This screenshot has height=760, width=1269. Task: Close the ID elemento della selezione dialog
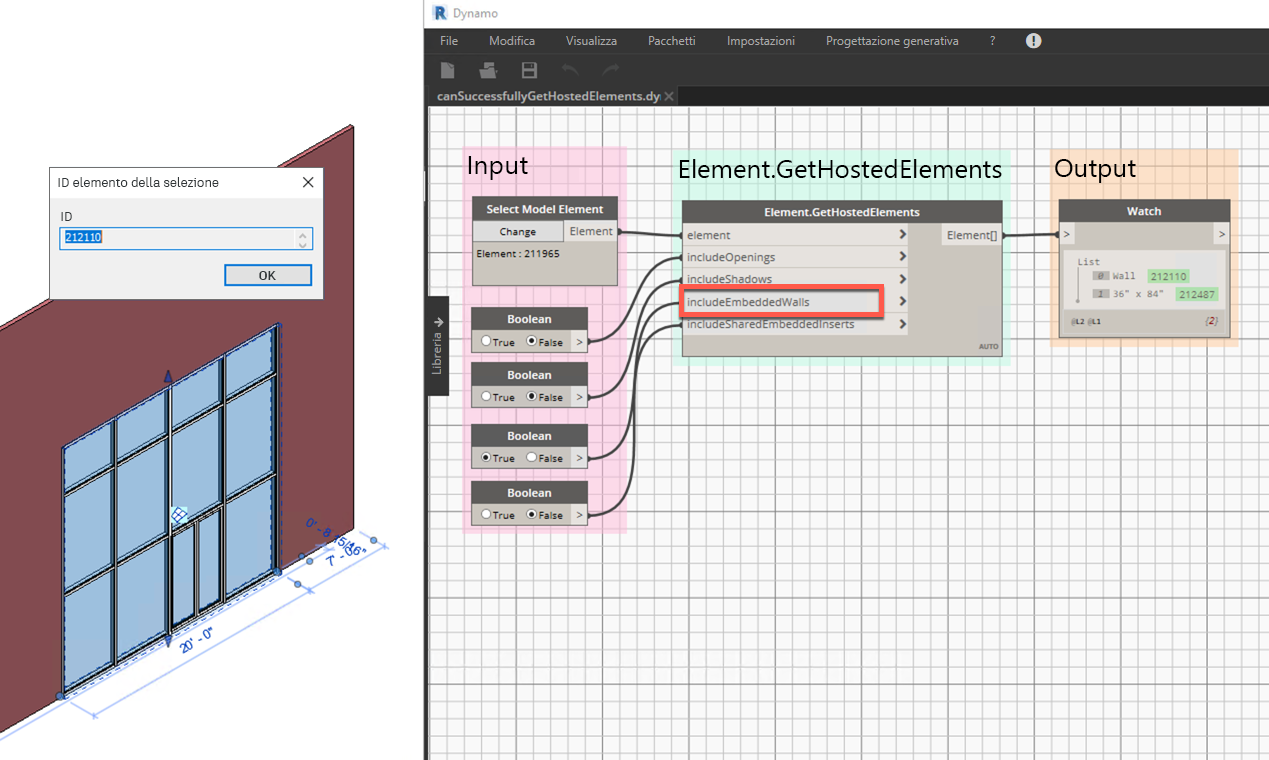click(x=308, y=182)
